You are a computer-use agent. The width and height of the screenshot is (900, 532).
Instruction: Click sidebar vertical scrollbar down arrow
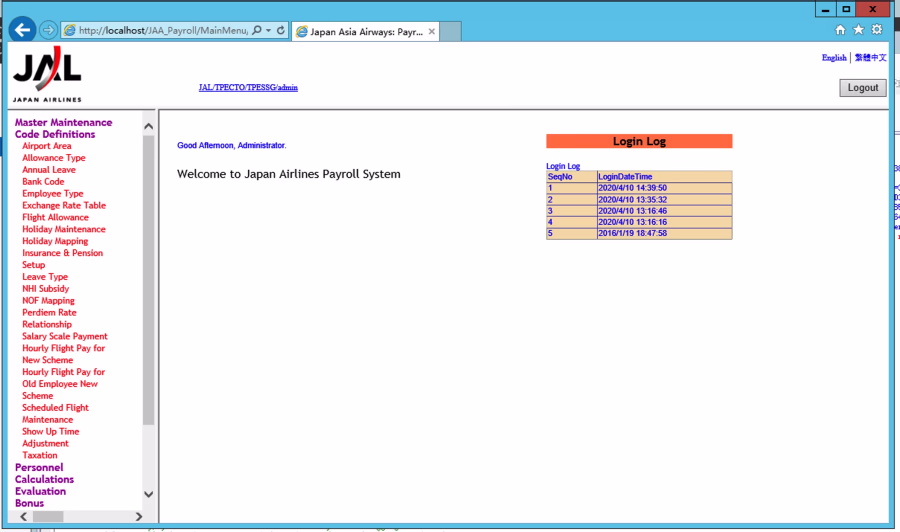click(x=149, y=494)
